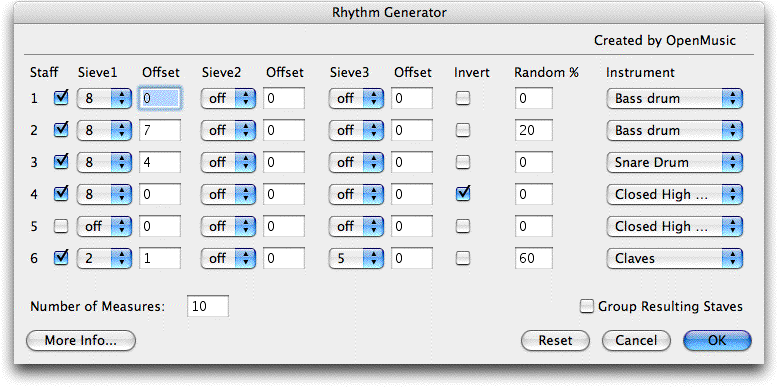
Task: Check Invert for staff 1
Action: [463, 99]
